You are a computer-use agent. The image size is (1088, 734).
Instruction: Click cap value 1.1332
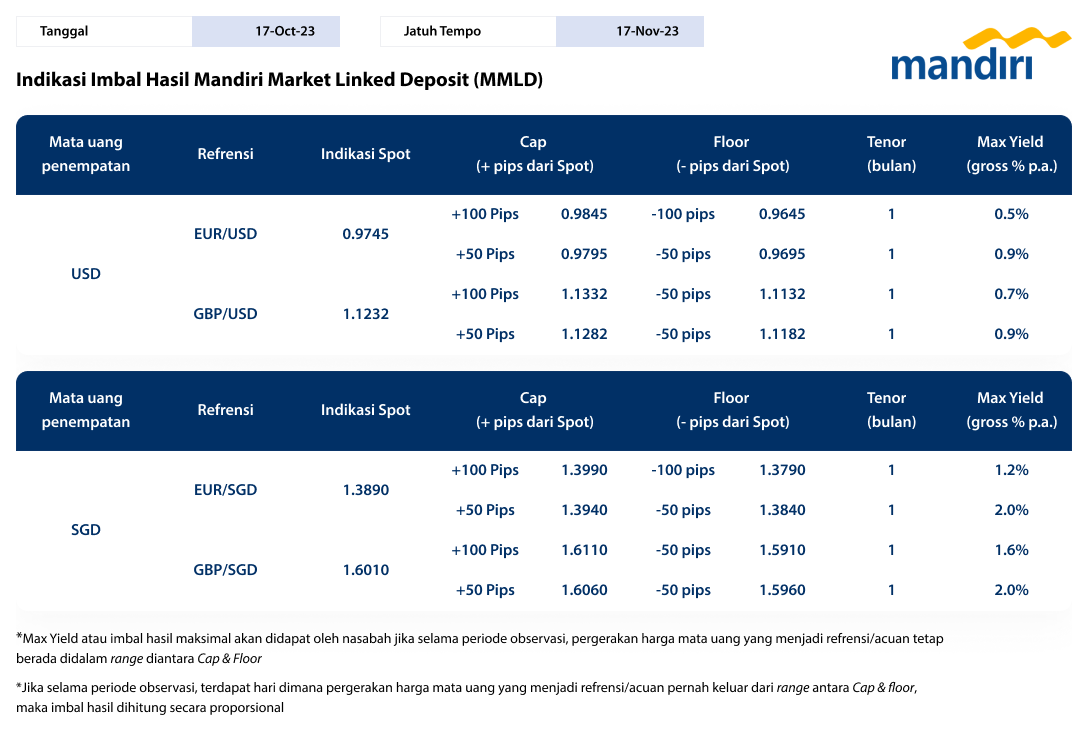(584, 294)
